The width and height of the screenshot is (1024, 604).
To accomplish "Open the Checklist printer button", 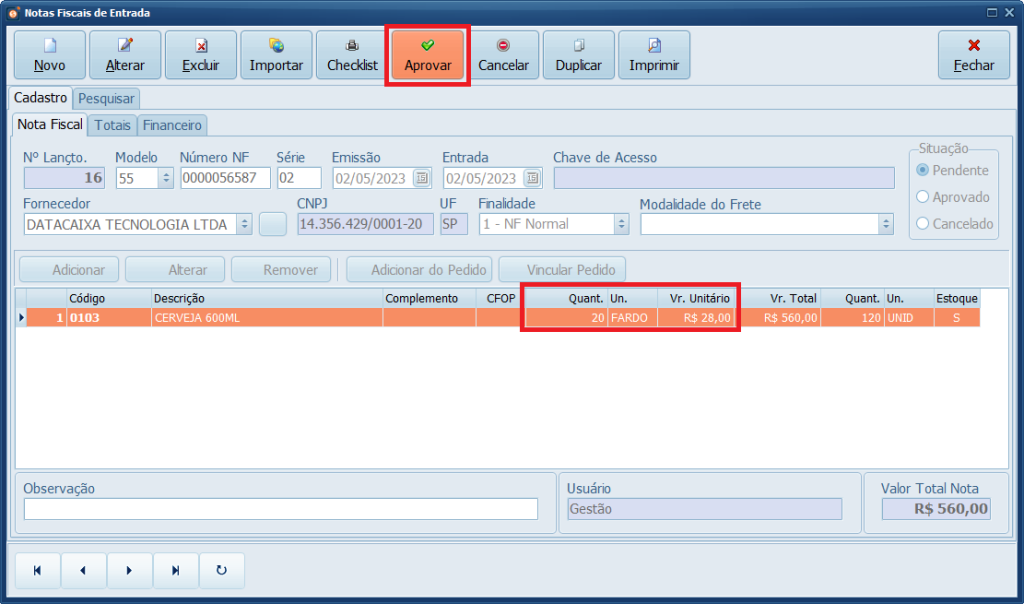I will click(x=352, y=55).
